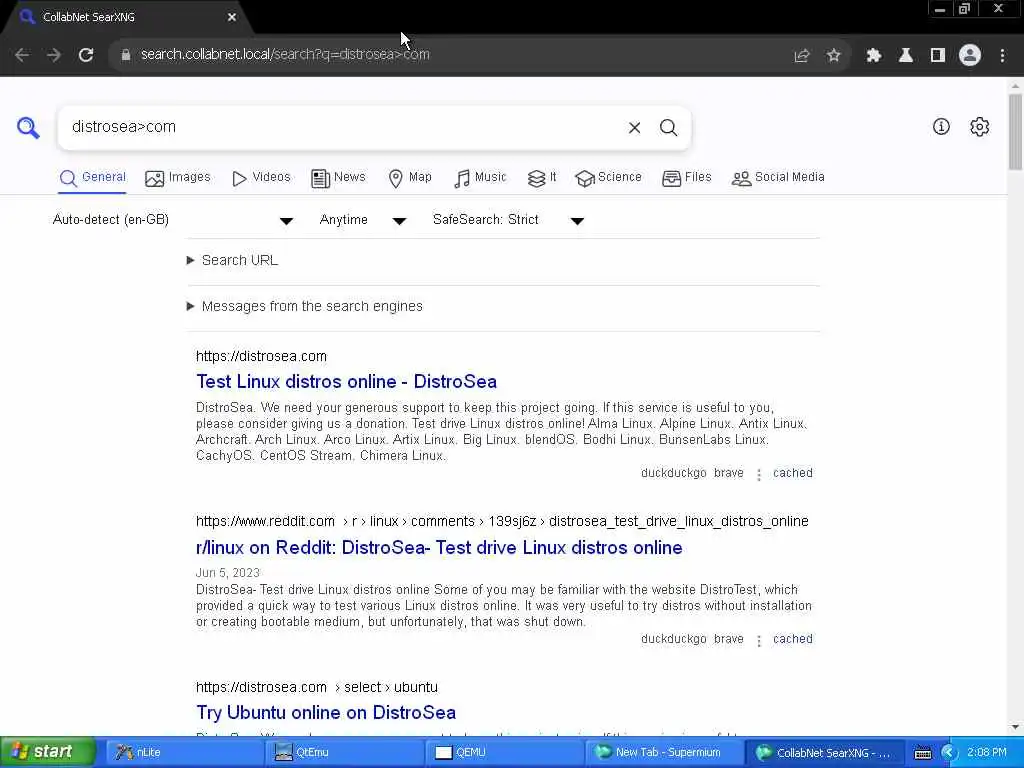Open the Auto-detect (en-GB) language dropdown
This screenshot has width=1024, height=768.
click(172, 220)
